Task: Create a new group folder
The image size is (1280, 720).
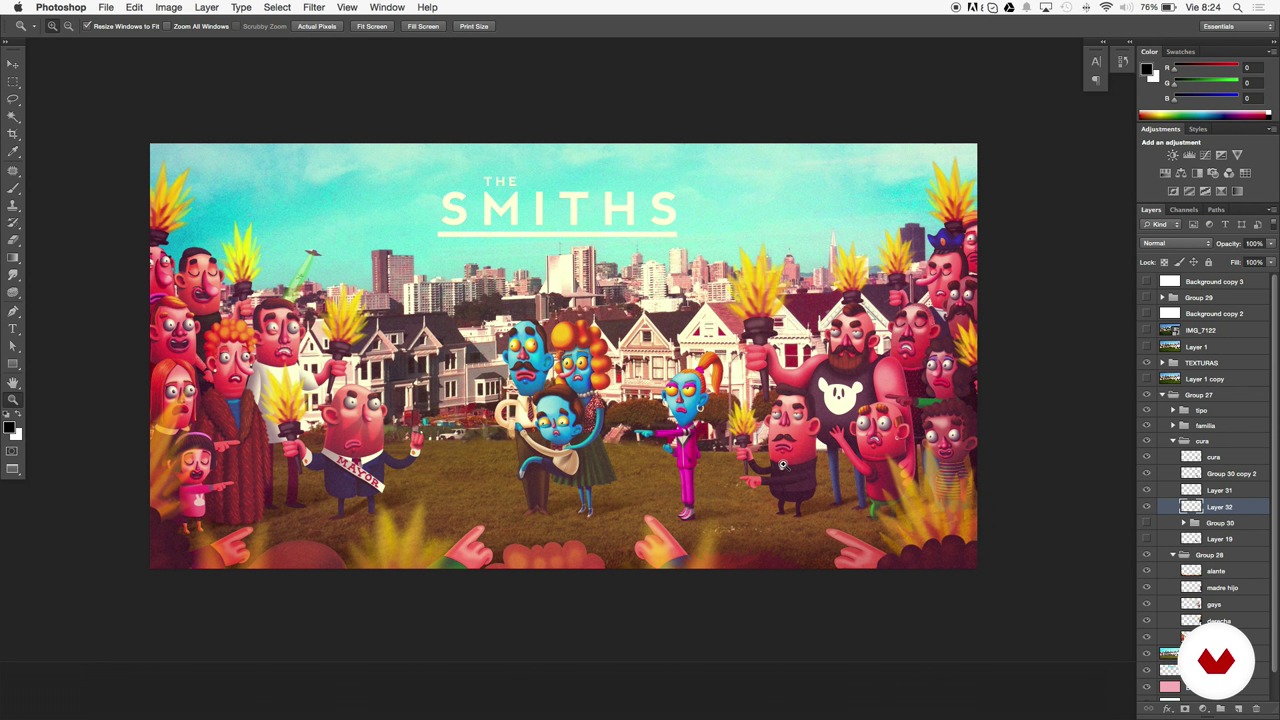Action: click(1220, 709)
